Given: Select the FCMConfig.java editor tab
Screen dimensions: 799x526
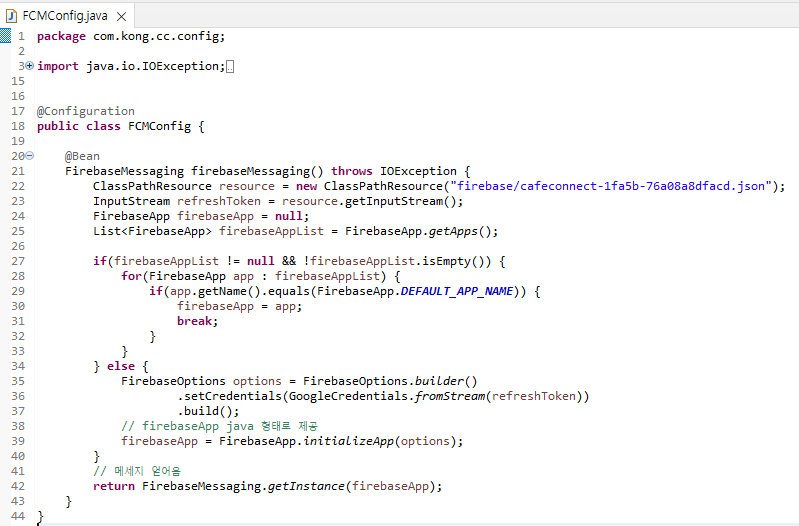Looking at the screenshot, I should pyautogui.click(x=67, y=16).
